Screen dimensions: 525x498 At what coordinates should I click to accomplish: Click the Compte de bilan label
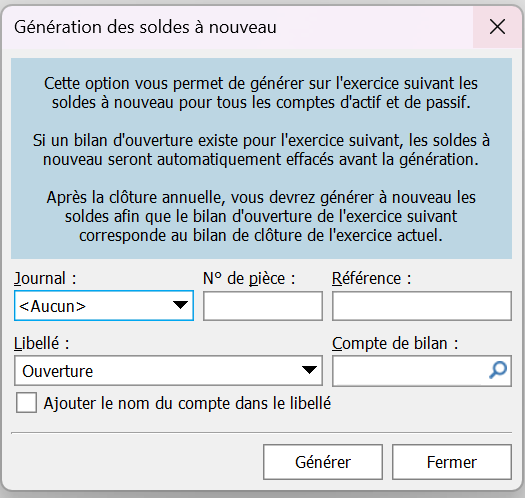395,343
